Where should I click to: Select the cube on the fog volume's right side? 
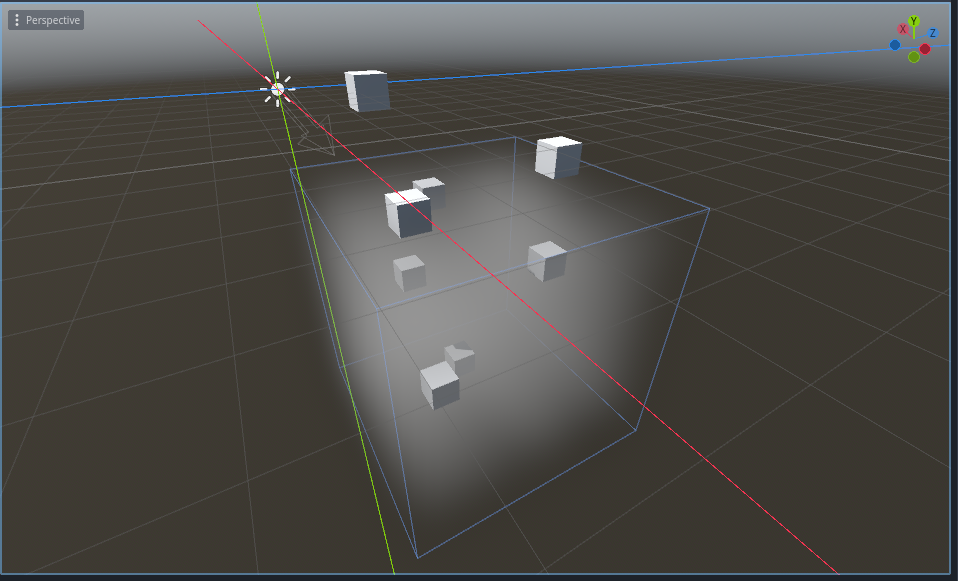pyautogui.click(x=544, y=260)
